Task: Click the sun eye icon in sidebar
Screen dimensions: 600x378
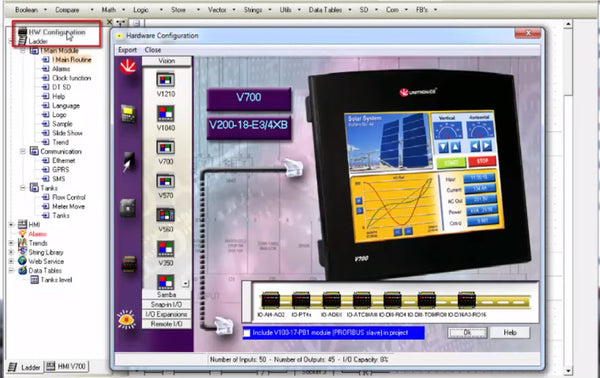Action: coord(126,319)
